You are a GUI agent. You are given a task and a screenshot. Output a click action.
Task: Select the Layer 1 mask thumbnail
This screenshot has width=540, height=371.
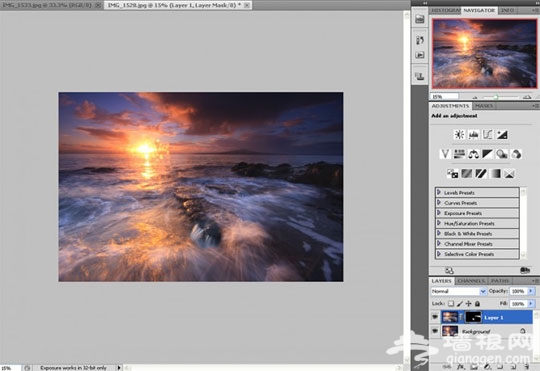473,317
